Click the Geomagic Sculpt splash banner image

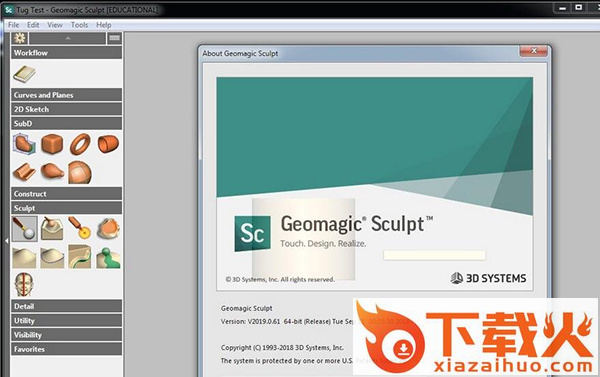coord(375,184)
